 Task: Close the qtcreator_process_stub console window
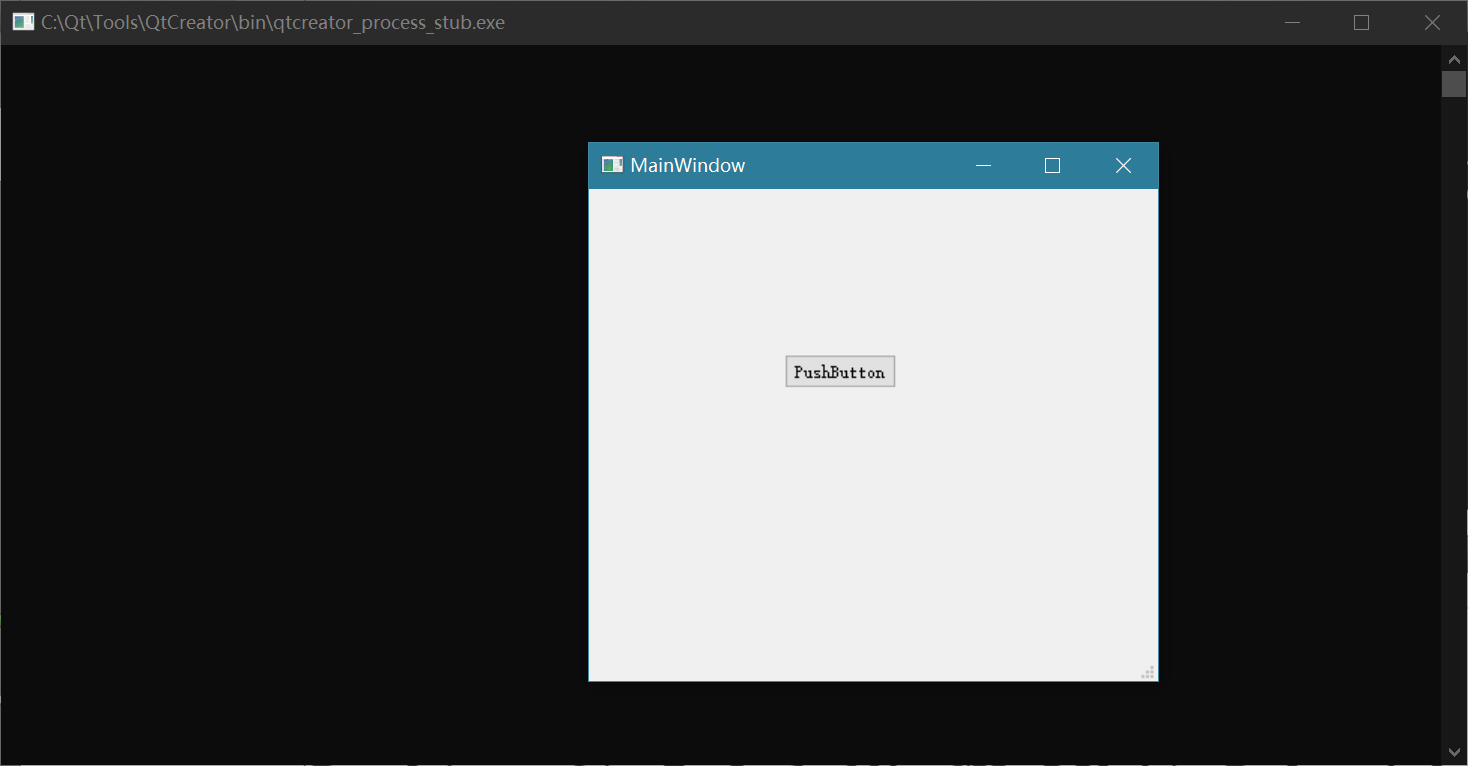click(x=1432, y=23)
